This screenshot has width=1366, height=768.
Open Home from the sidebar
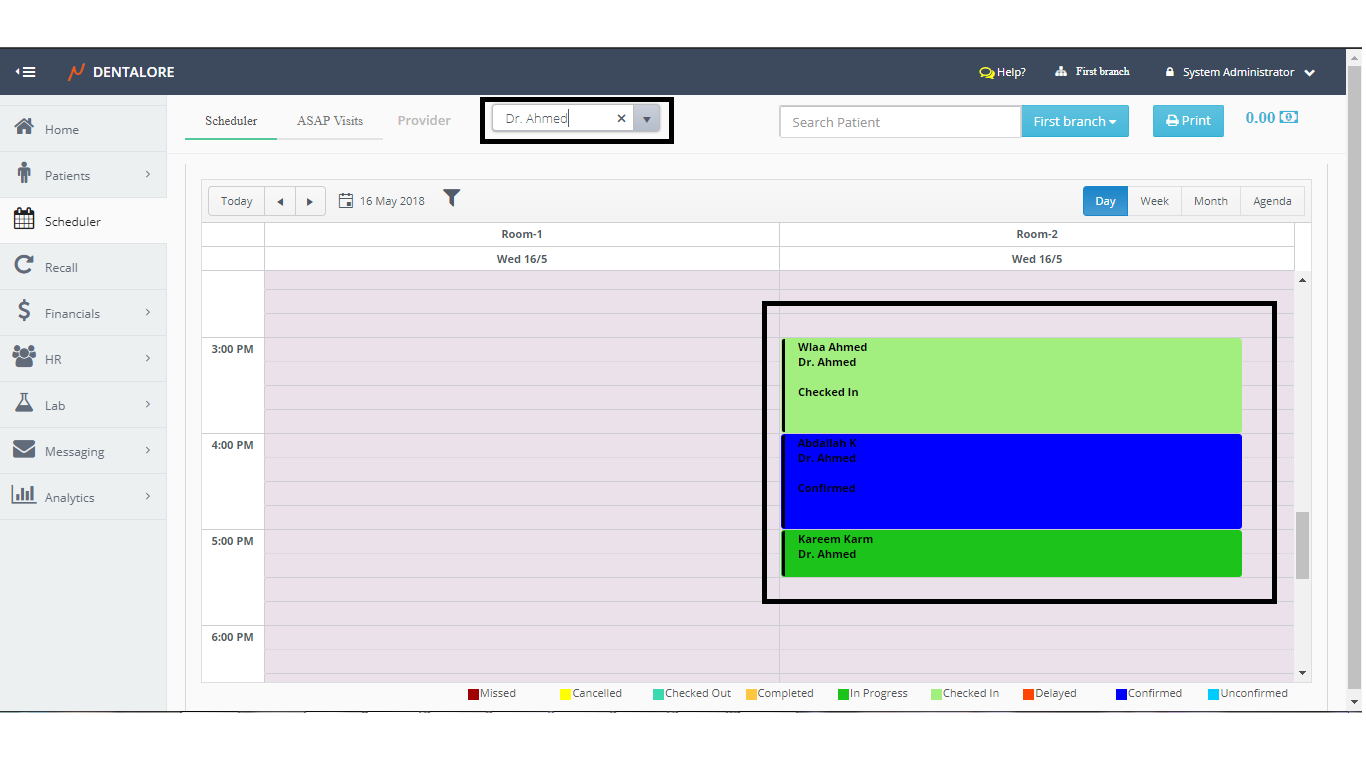(x=61, y=129)
